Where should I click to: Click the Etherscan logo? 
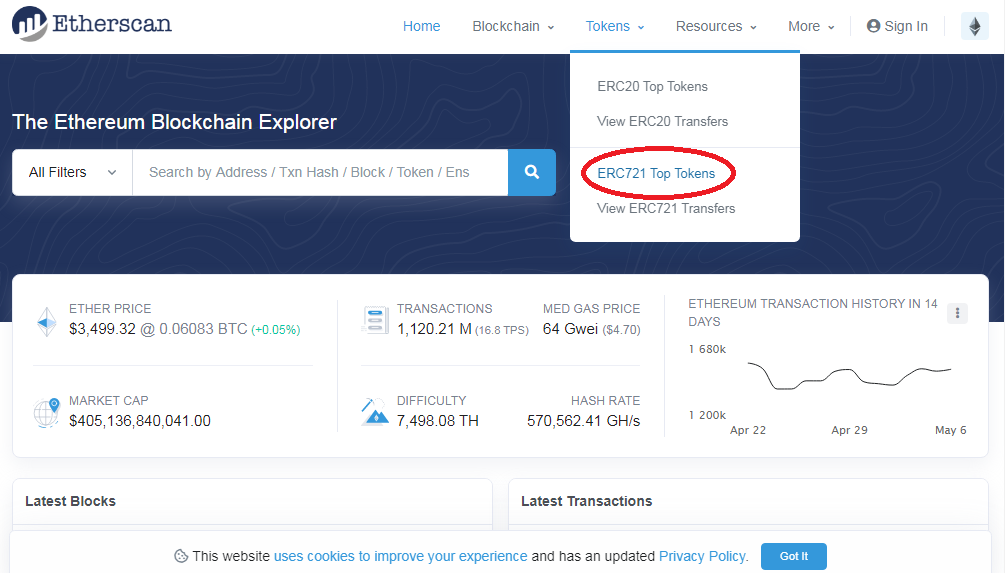(92, 24)
